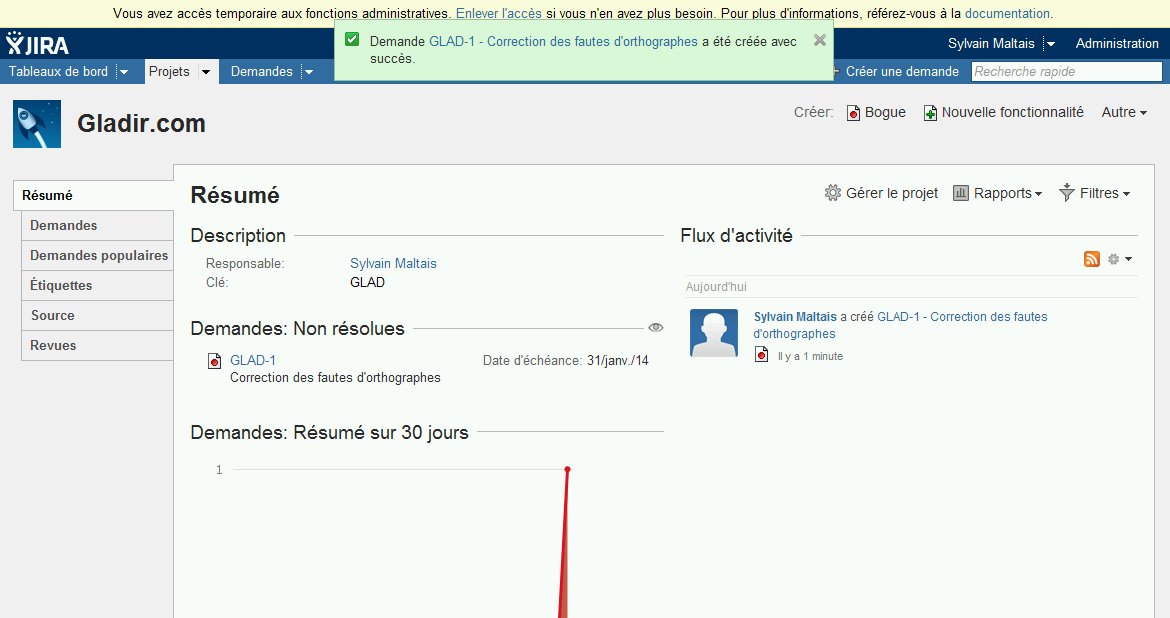Expand the activity stream gear dropdown arrow
Image resolution: width=1170 pixels, height=618 pixels.
coord(1128,259)
